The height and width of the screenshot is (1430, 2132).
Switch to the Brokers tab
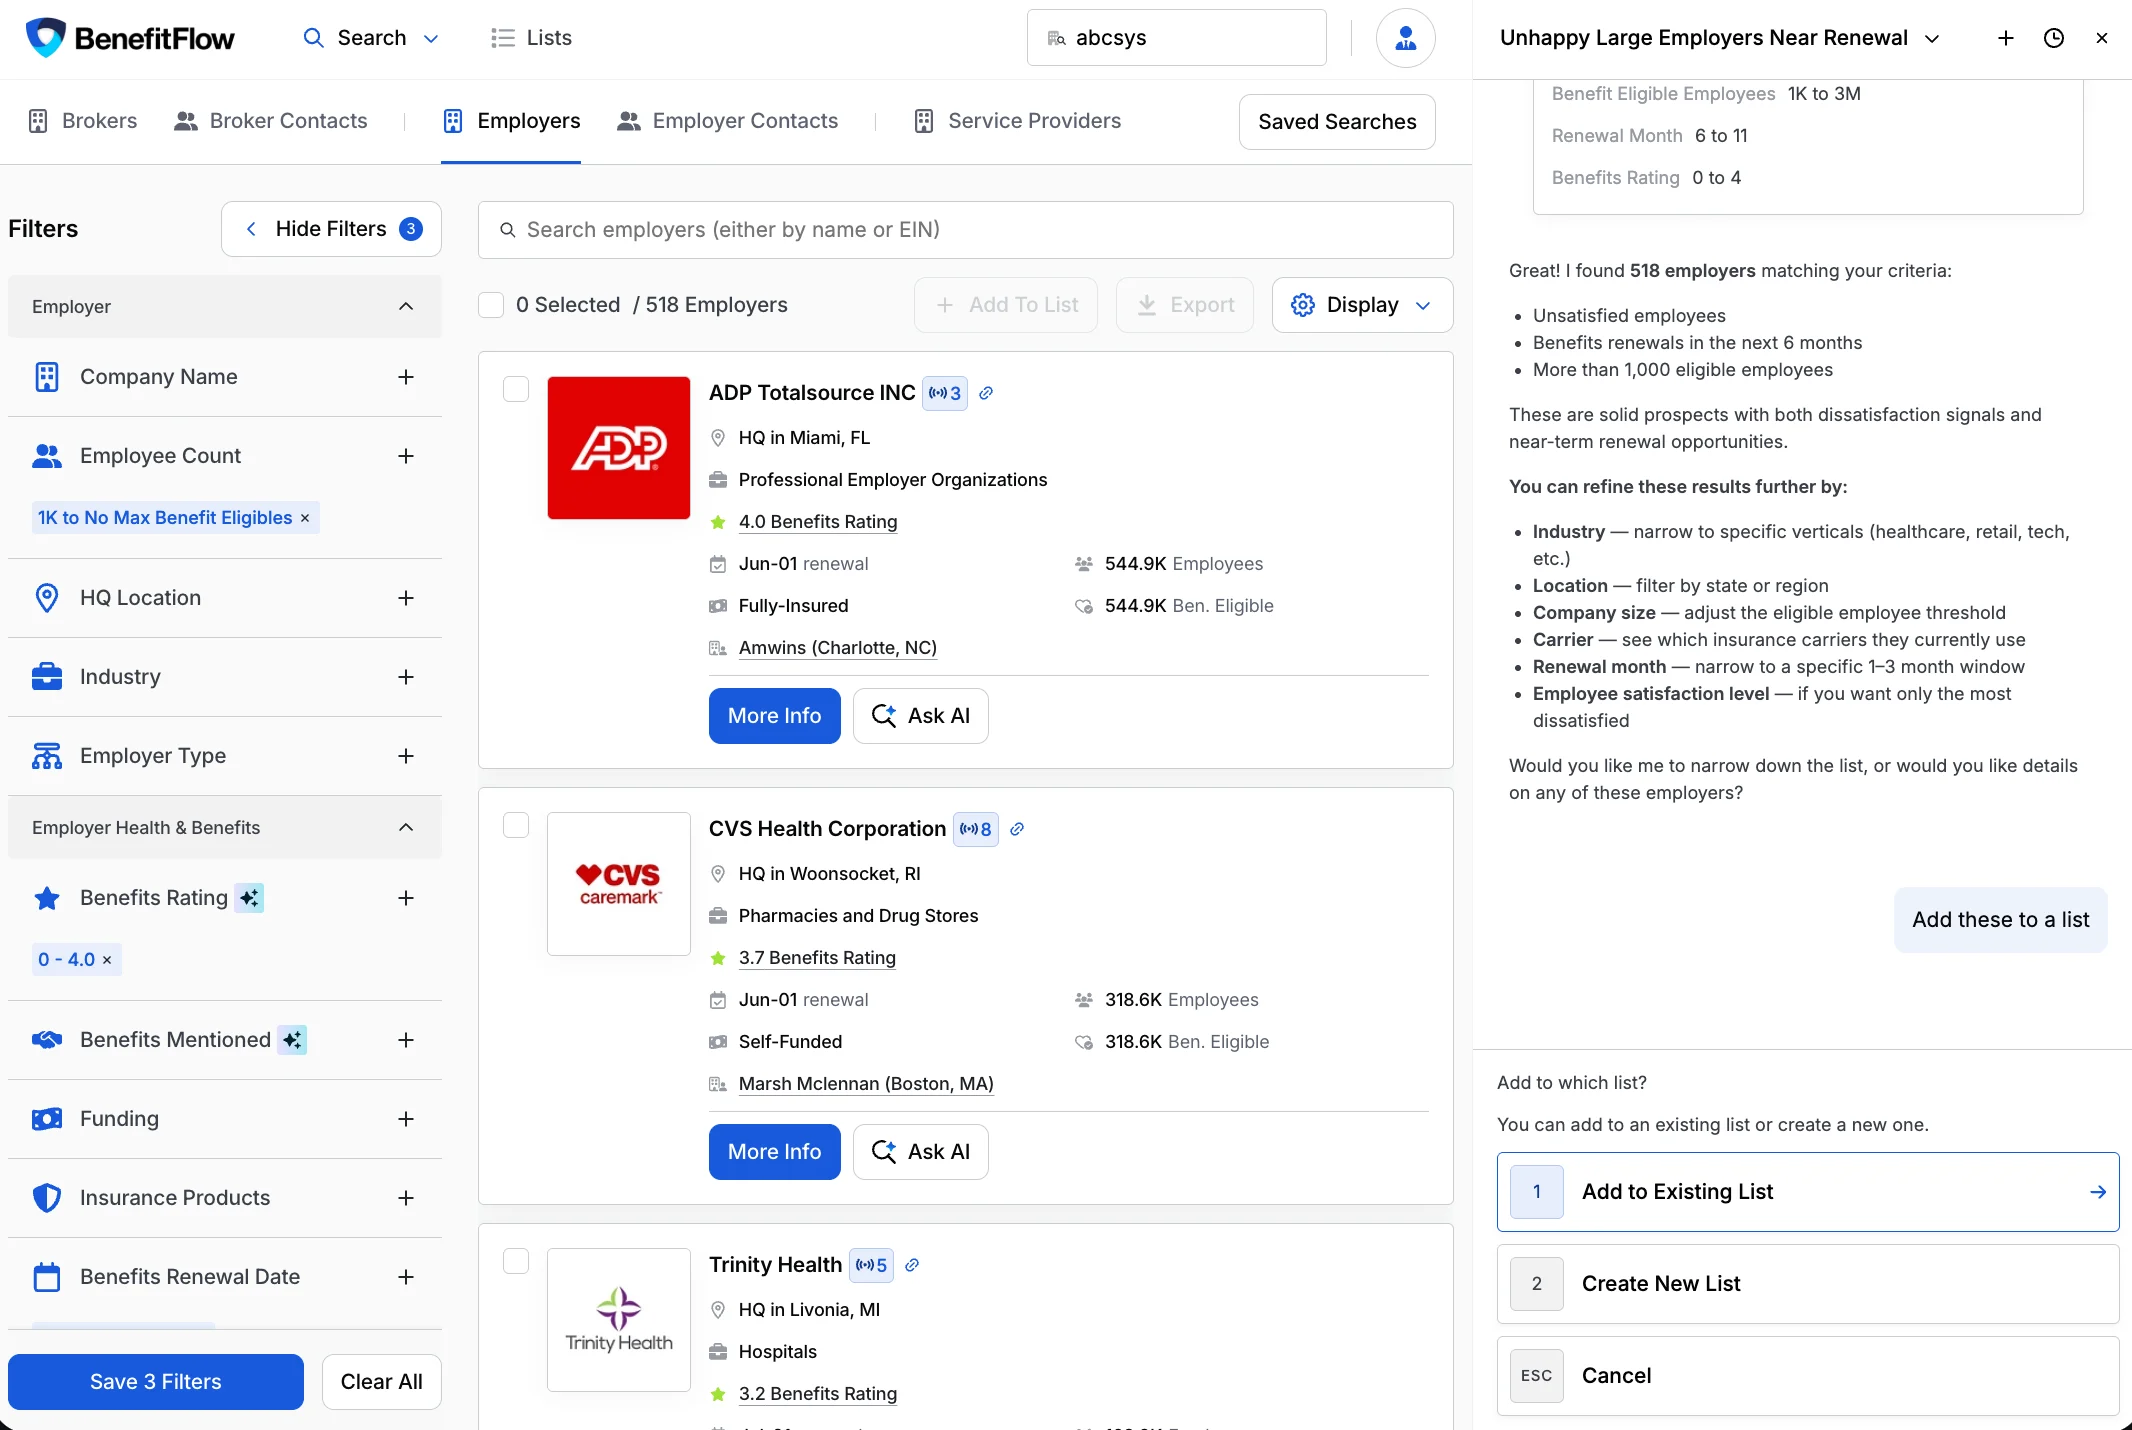(83, 121)
